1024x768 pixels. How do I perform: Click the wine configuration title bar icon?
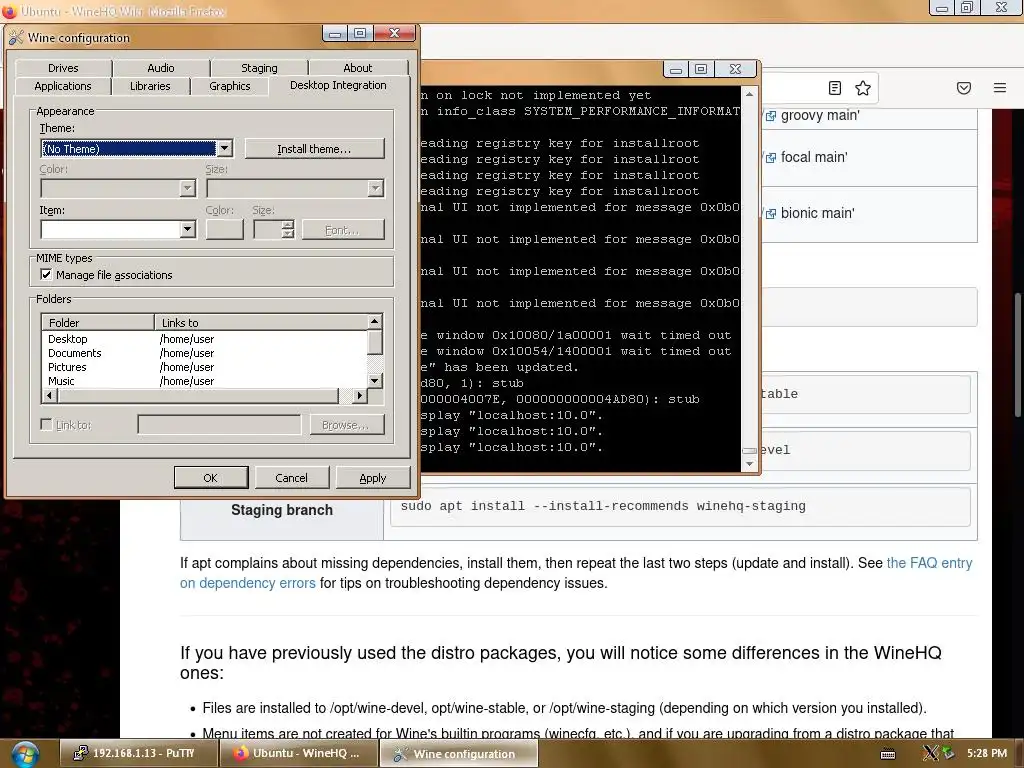(16, 38)
